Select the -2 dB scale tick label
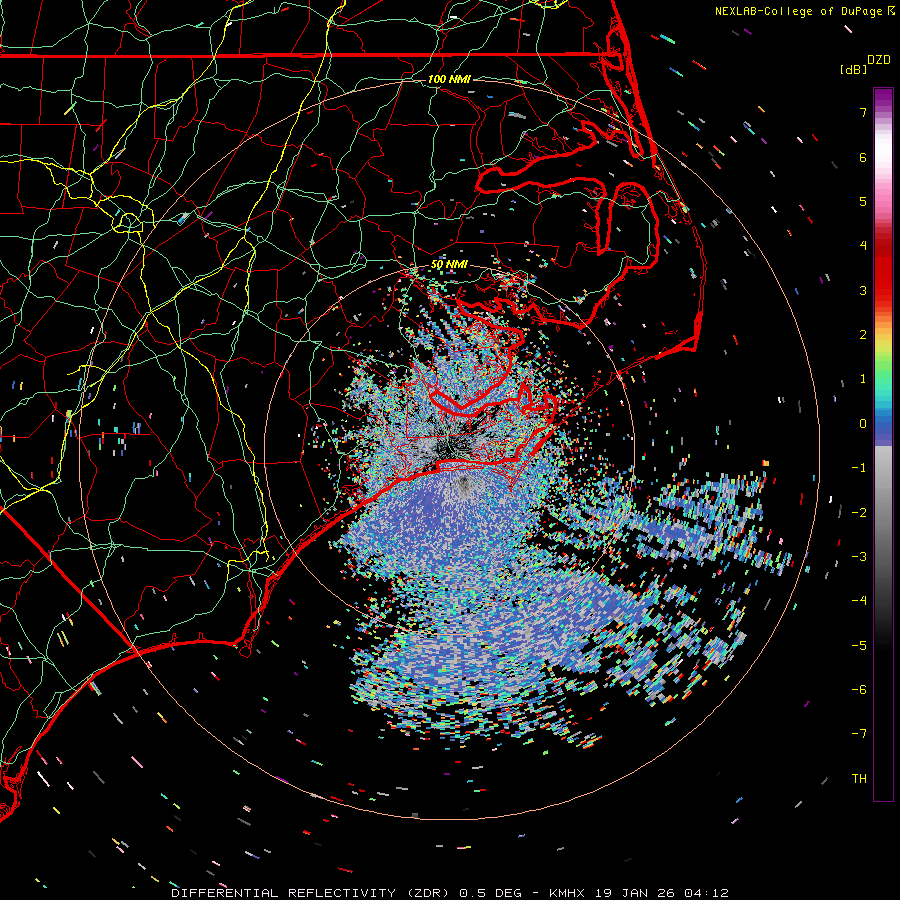Image resolution: width=900 pixels, height=900 pixels. (859, 512)
